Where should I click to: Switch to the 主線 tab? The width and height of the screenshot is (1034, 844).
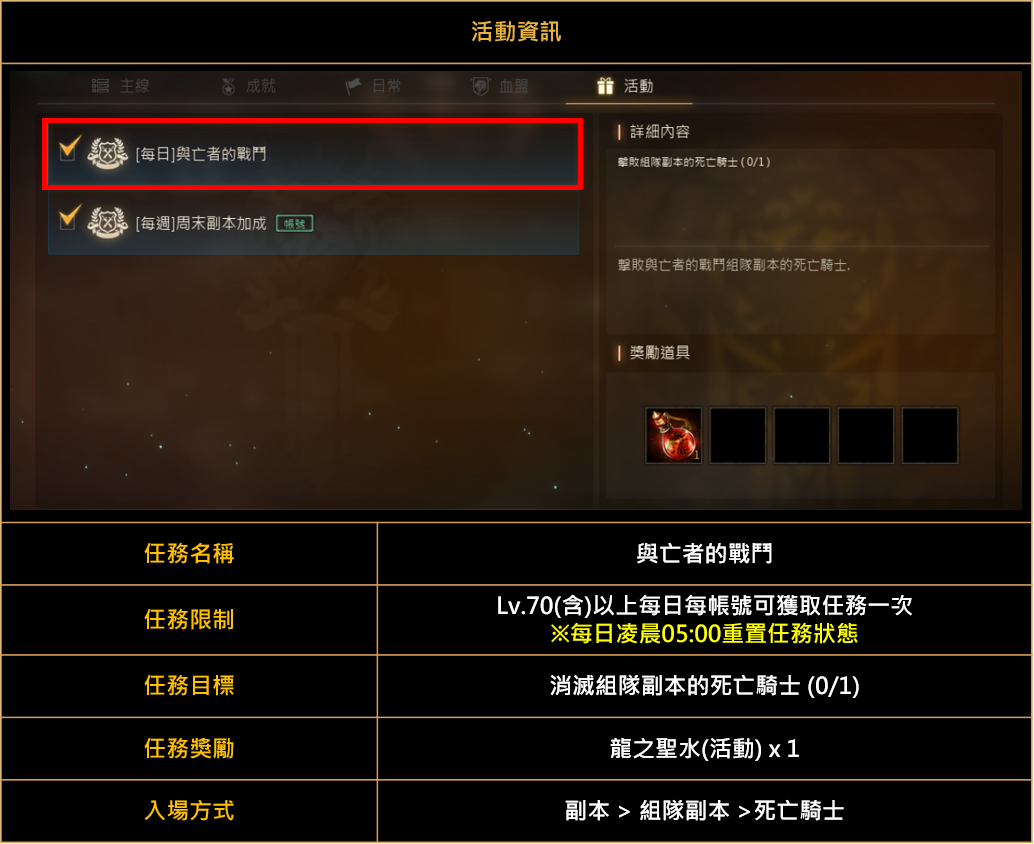pos(121,86)
